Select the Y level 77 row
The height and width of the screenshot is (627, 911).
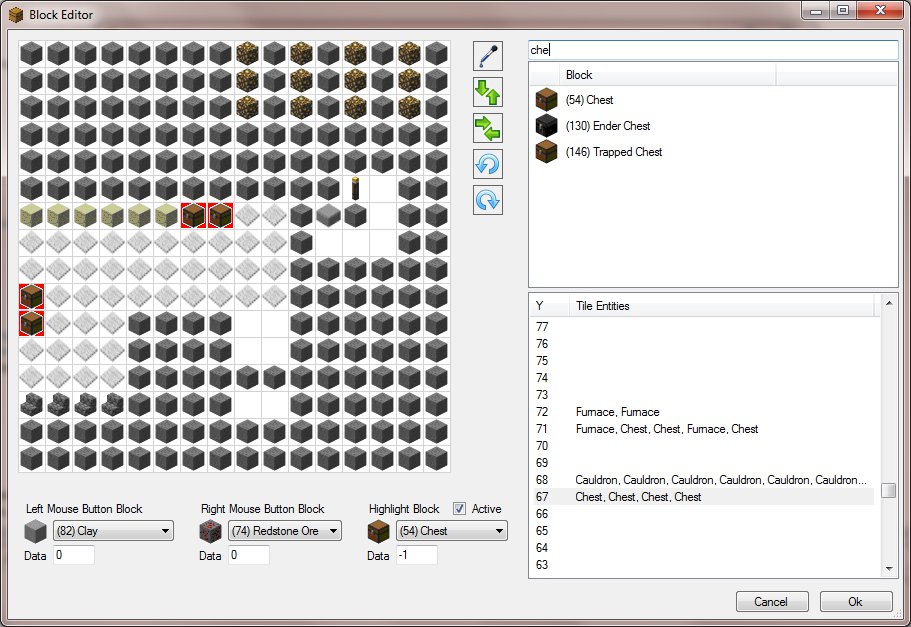coord(703,327)
